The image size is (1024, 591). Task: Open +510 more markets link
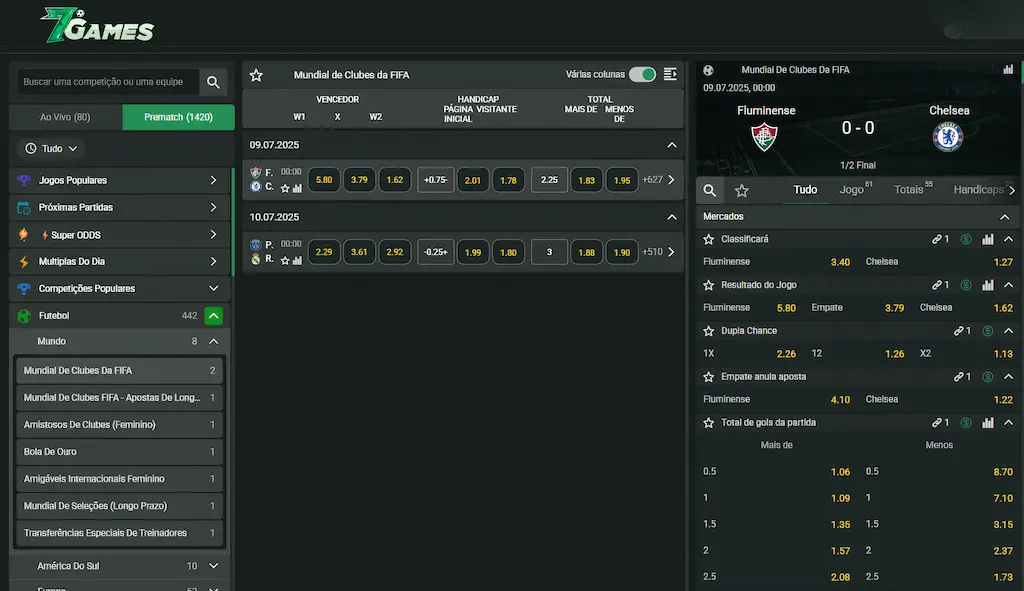(x=658, y=251)
